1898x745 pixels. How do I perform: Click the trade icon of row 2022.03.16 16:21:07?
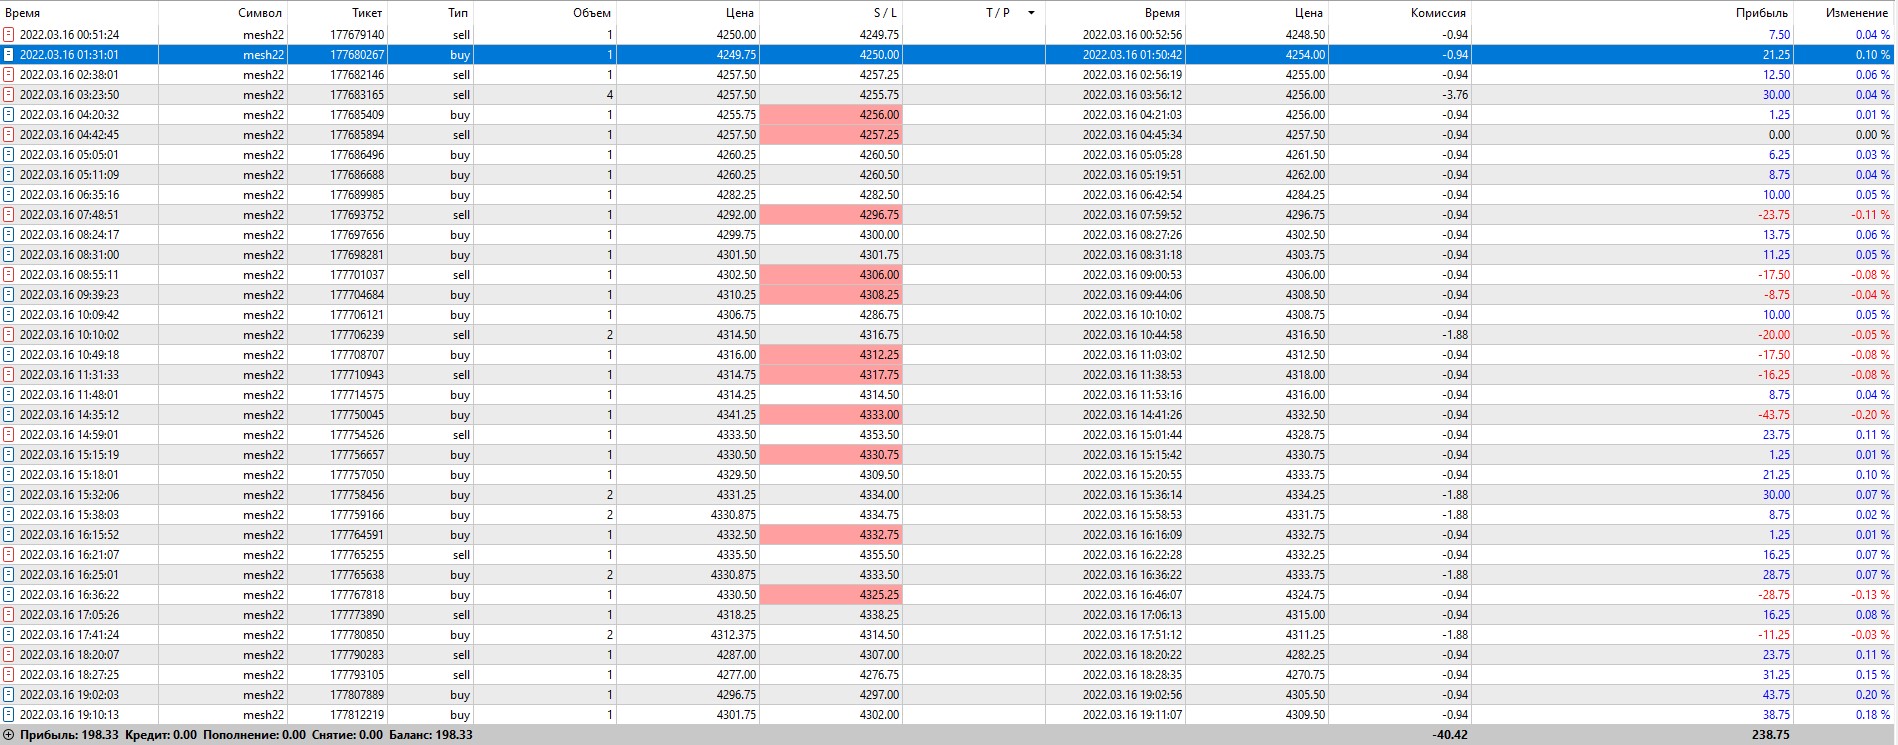[x=9, y=555]
